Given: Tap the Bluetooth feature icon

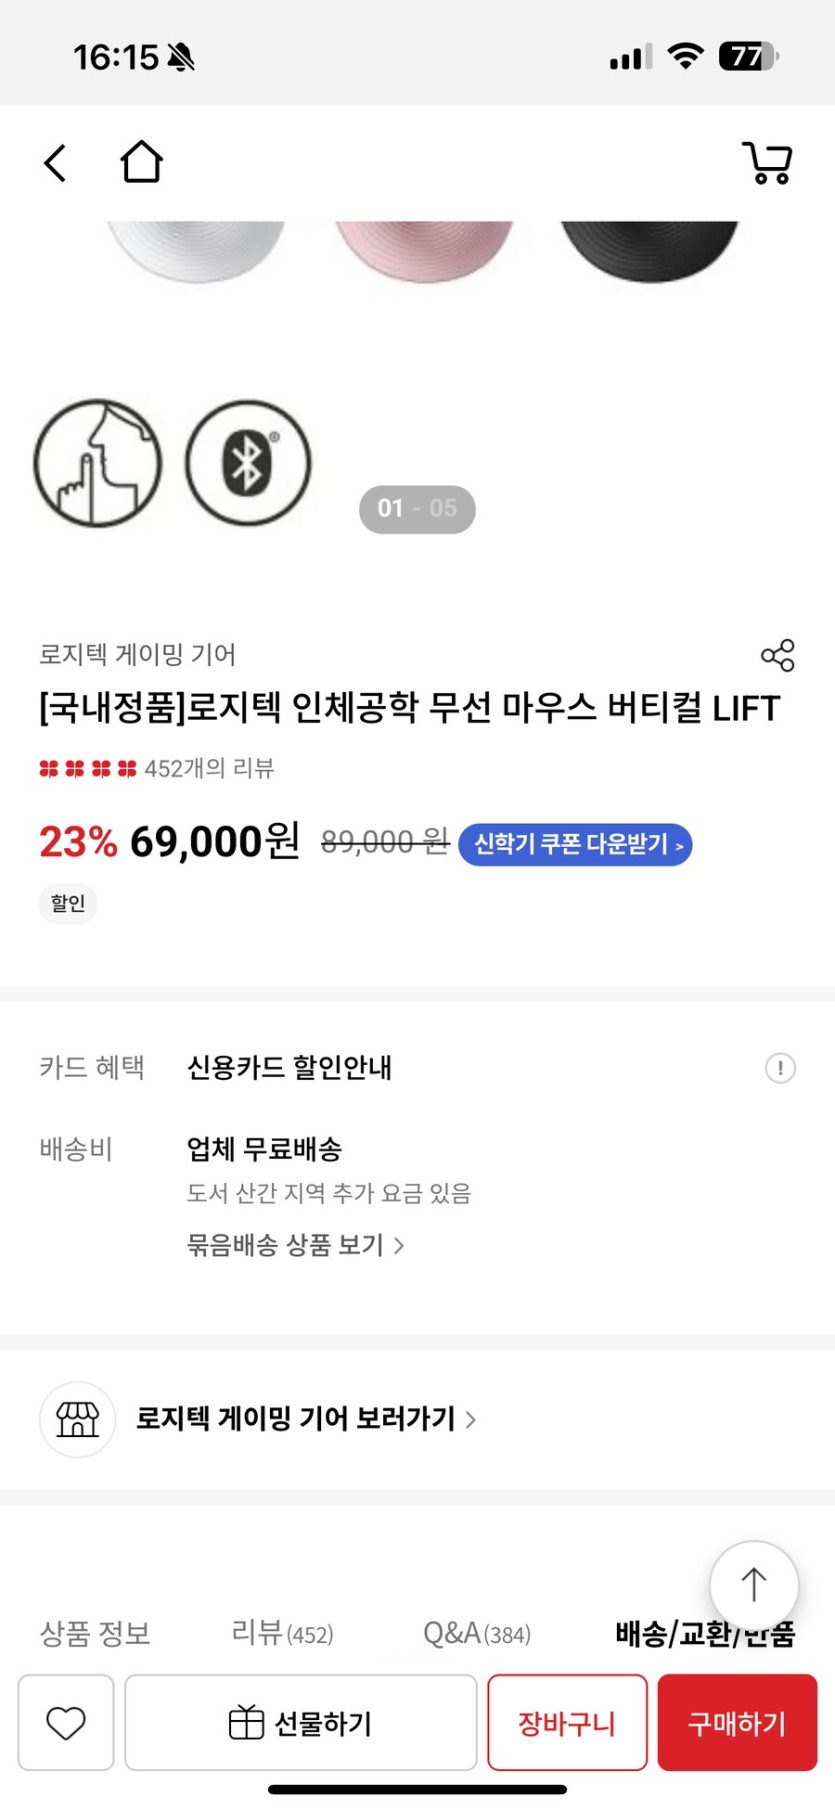Looking at the screenshot, I should coord(248,463).
